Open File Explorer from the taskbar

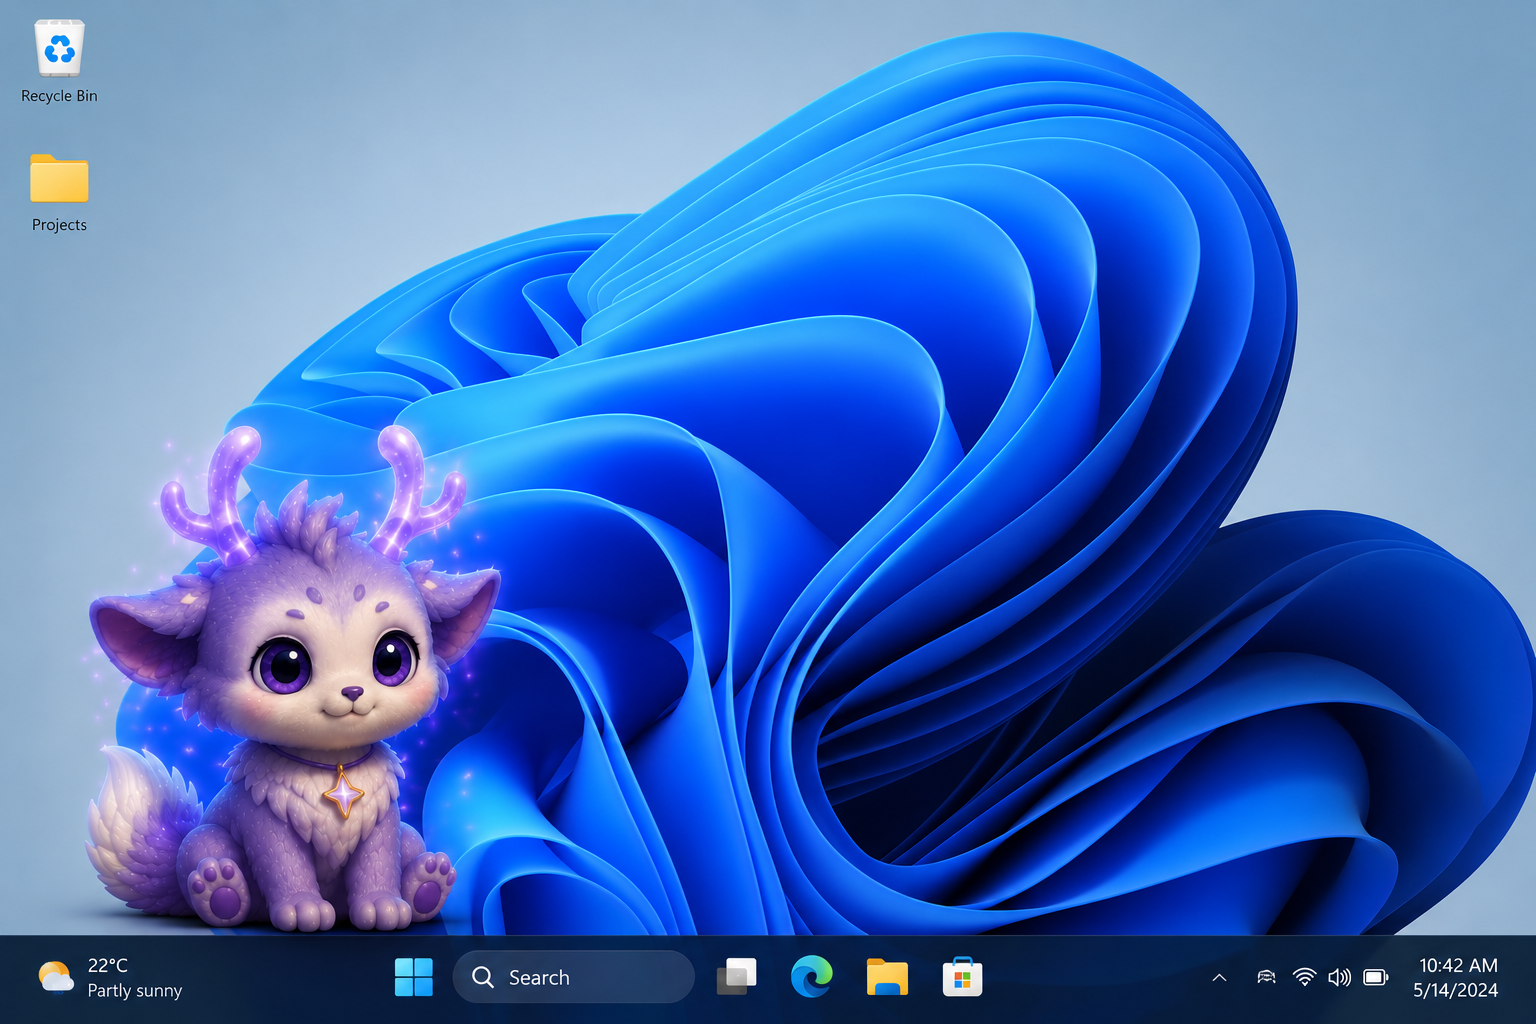tap(887, 977)
